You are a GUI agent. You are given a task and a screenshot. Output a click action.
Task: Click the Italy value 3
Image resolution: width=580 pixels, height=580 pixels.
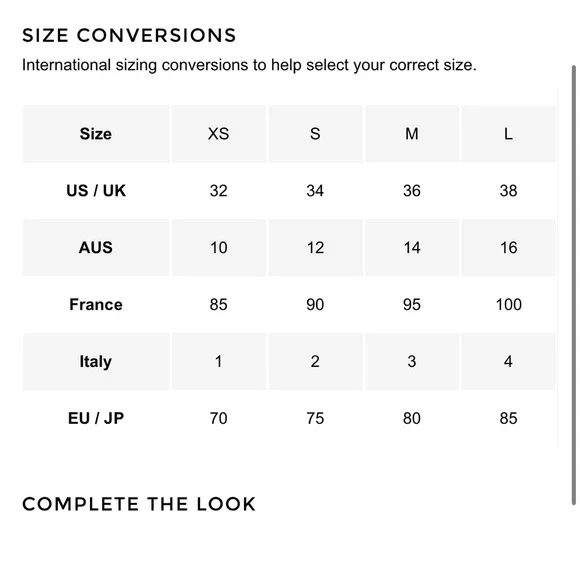coord(412,361)
